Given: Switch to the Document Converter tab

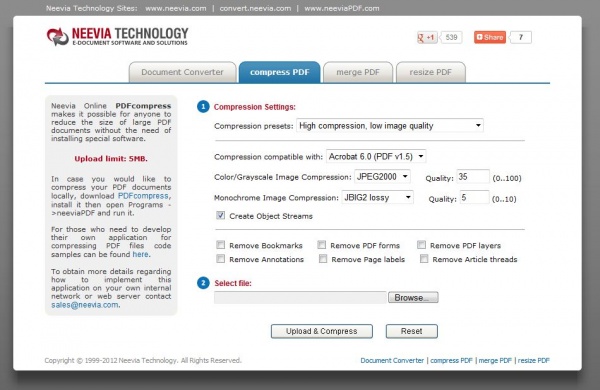Looking at the screenshot, I should (182, 72).
